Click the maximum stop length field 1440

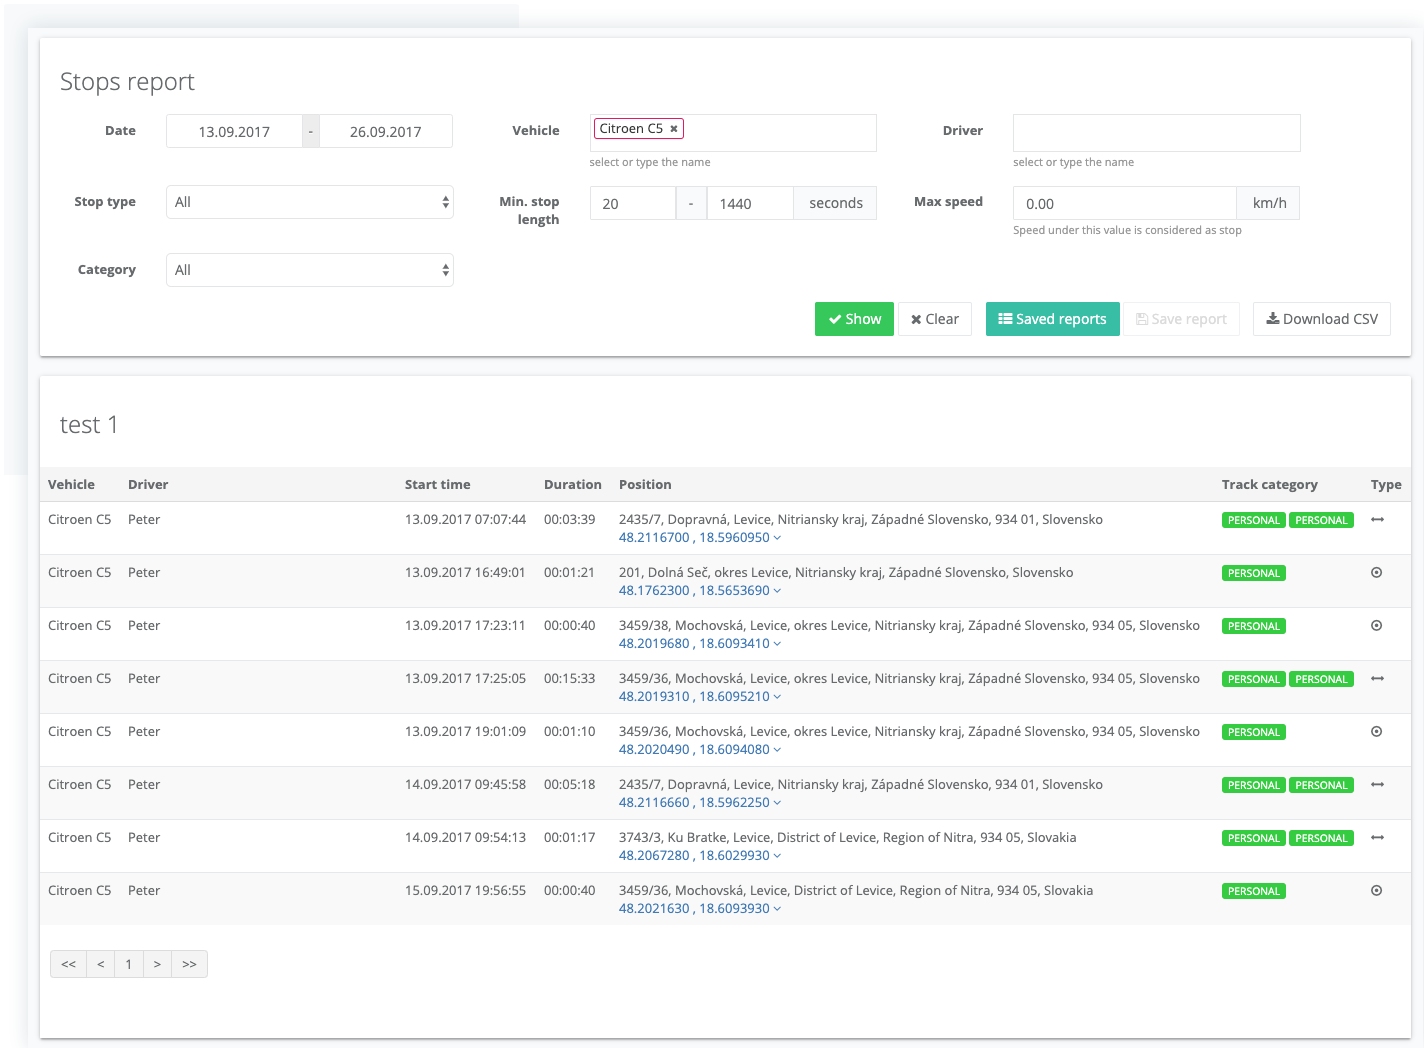click(750, 204)
